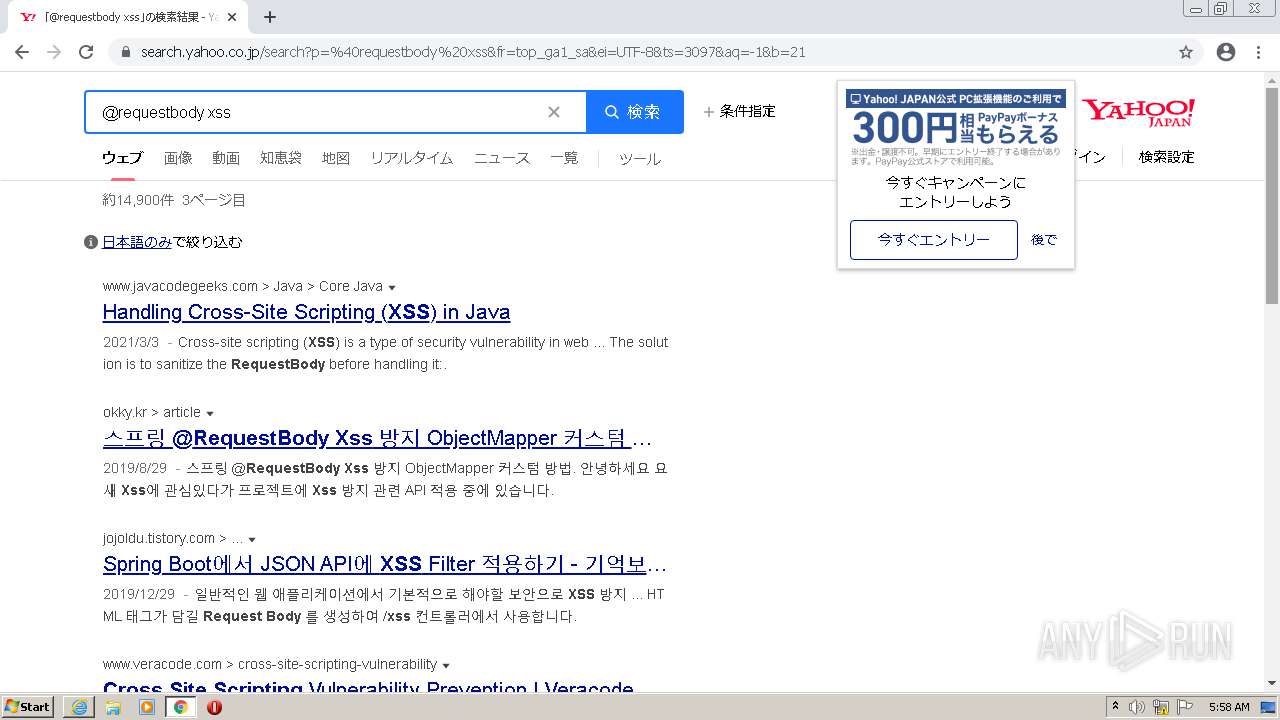Viewport: 1280px width, 720px height.
Task: Click the 約14,900件 result count text
Action: click(138, 200)
